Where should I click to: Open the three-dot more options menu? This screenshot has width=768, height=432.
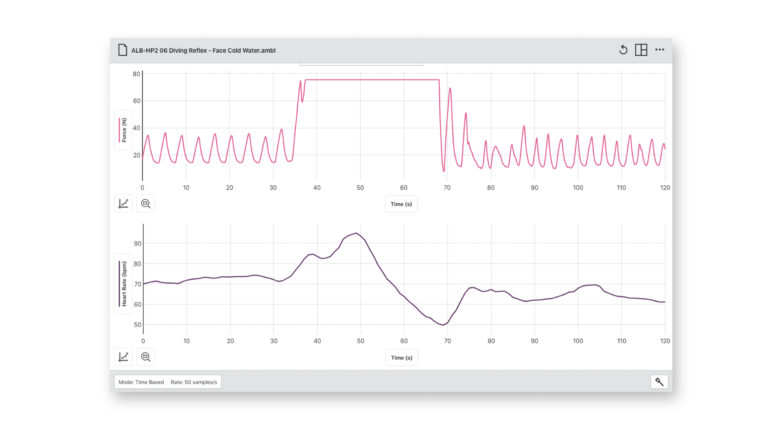[x=660, y=50]
